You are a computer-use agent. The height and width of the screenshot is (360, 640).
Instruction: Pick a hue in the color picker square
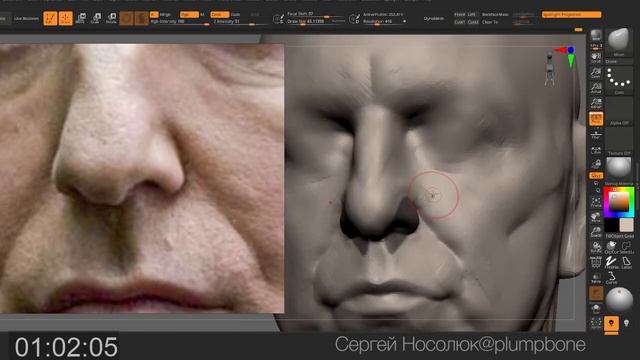point(619,202)
